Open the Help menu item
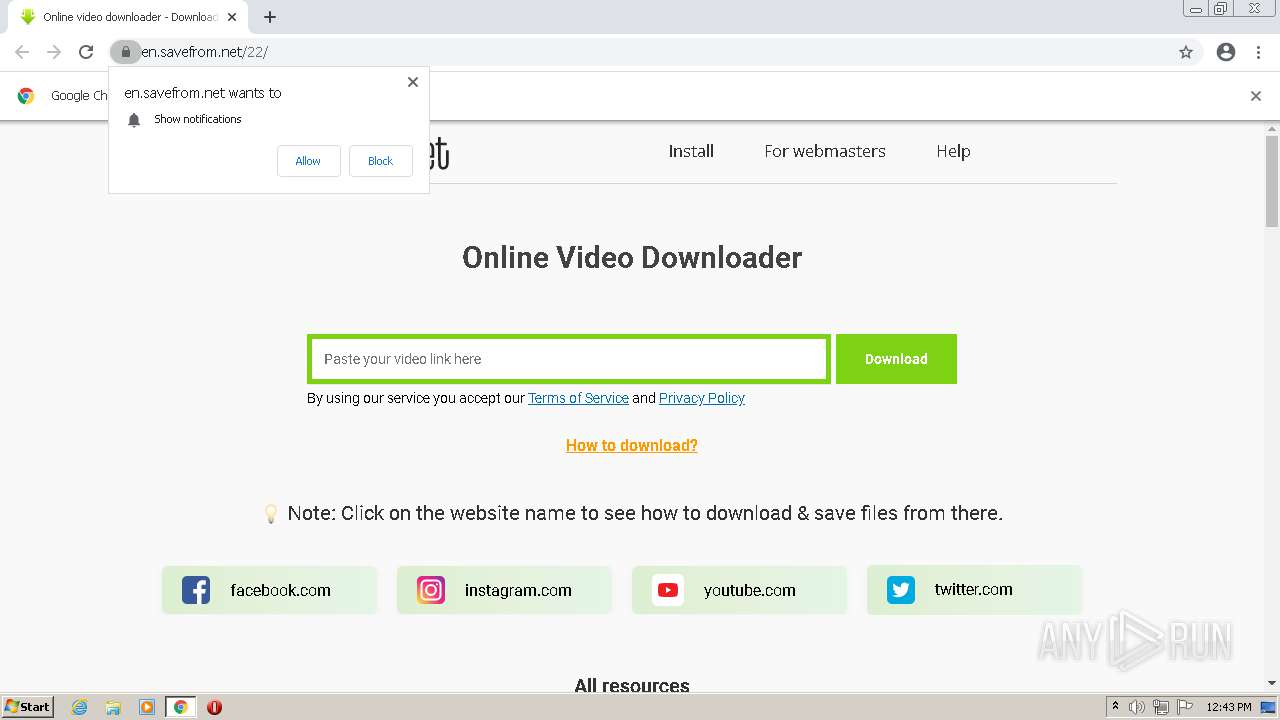This screenshot has height=720, width=1280. [953, 151]
